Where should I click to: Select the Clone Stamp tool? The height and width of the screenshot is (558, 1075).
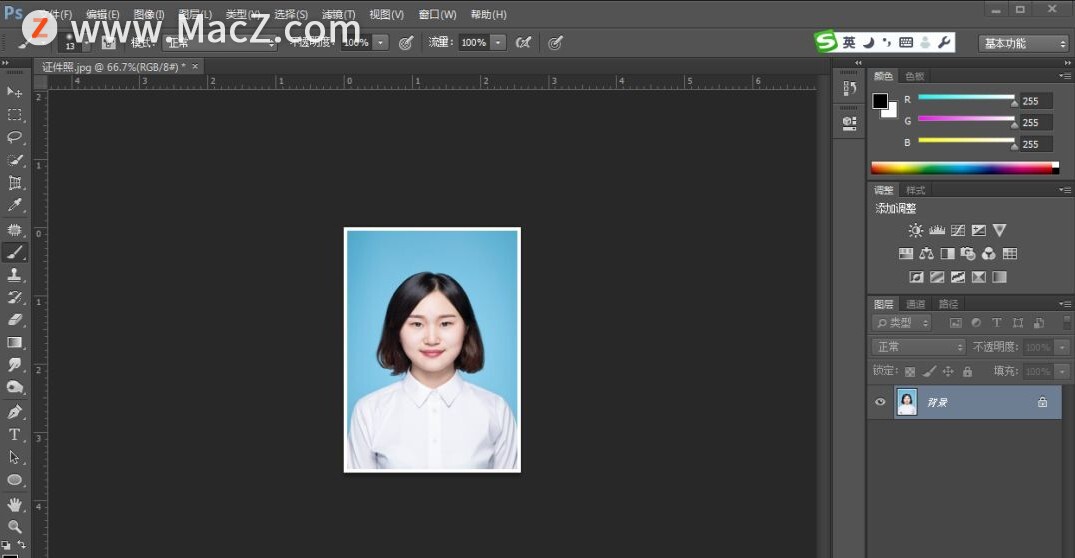pos(14,275)
